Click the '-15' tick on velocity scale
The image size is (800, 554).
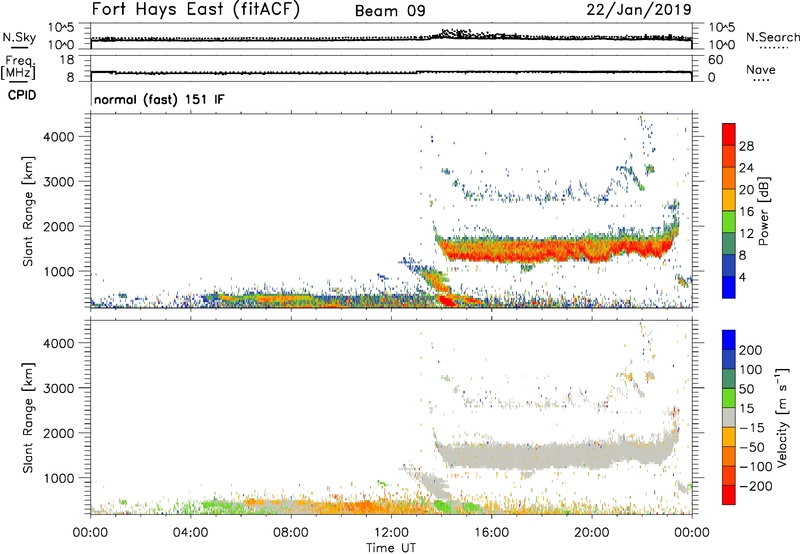click(751, 428)
